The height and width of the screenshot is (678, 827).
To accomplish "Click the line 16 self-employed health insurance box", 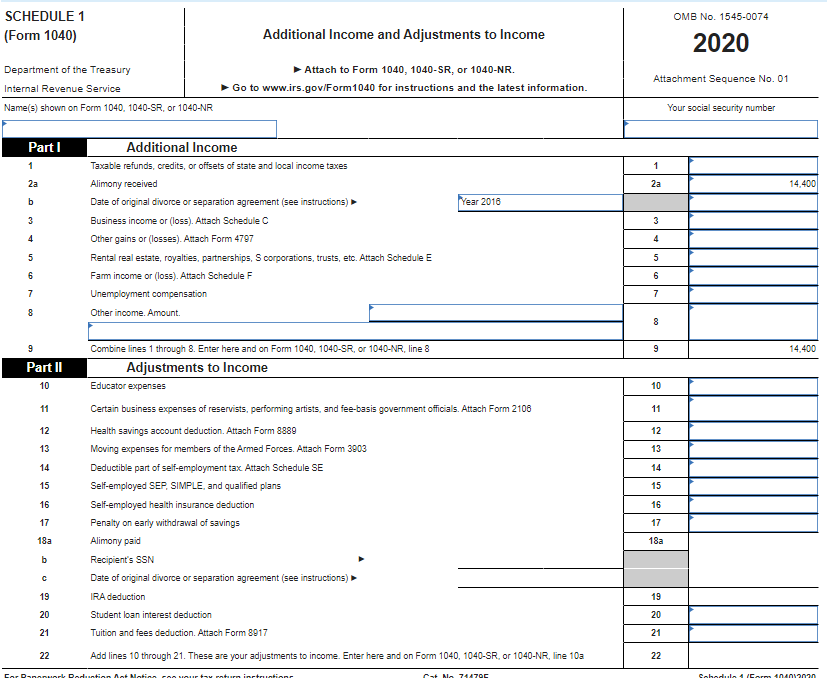I will [x=755, y=504].
